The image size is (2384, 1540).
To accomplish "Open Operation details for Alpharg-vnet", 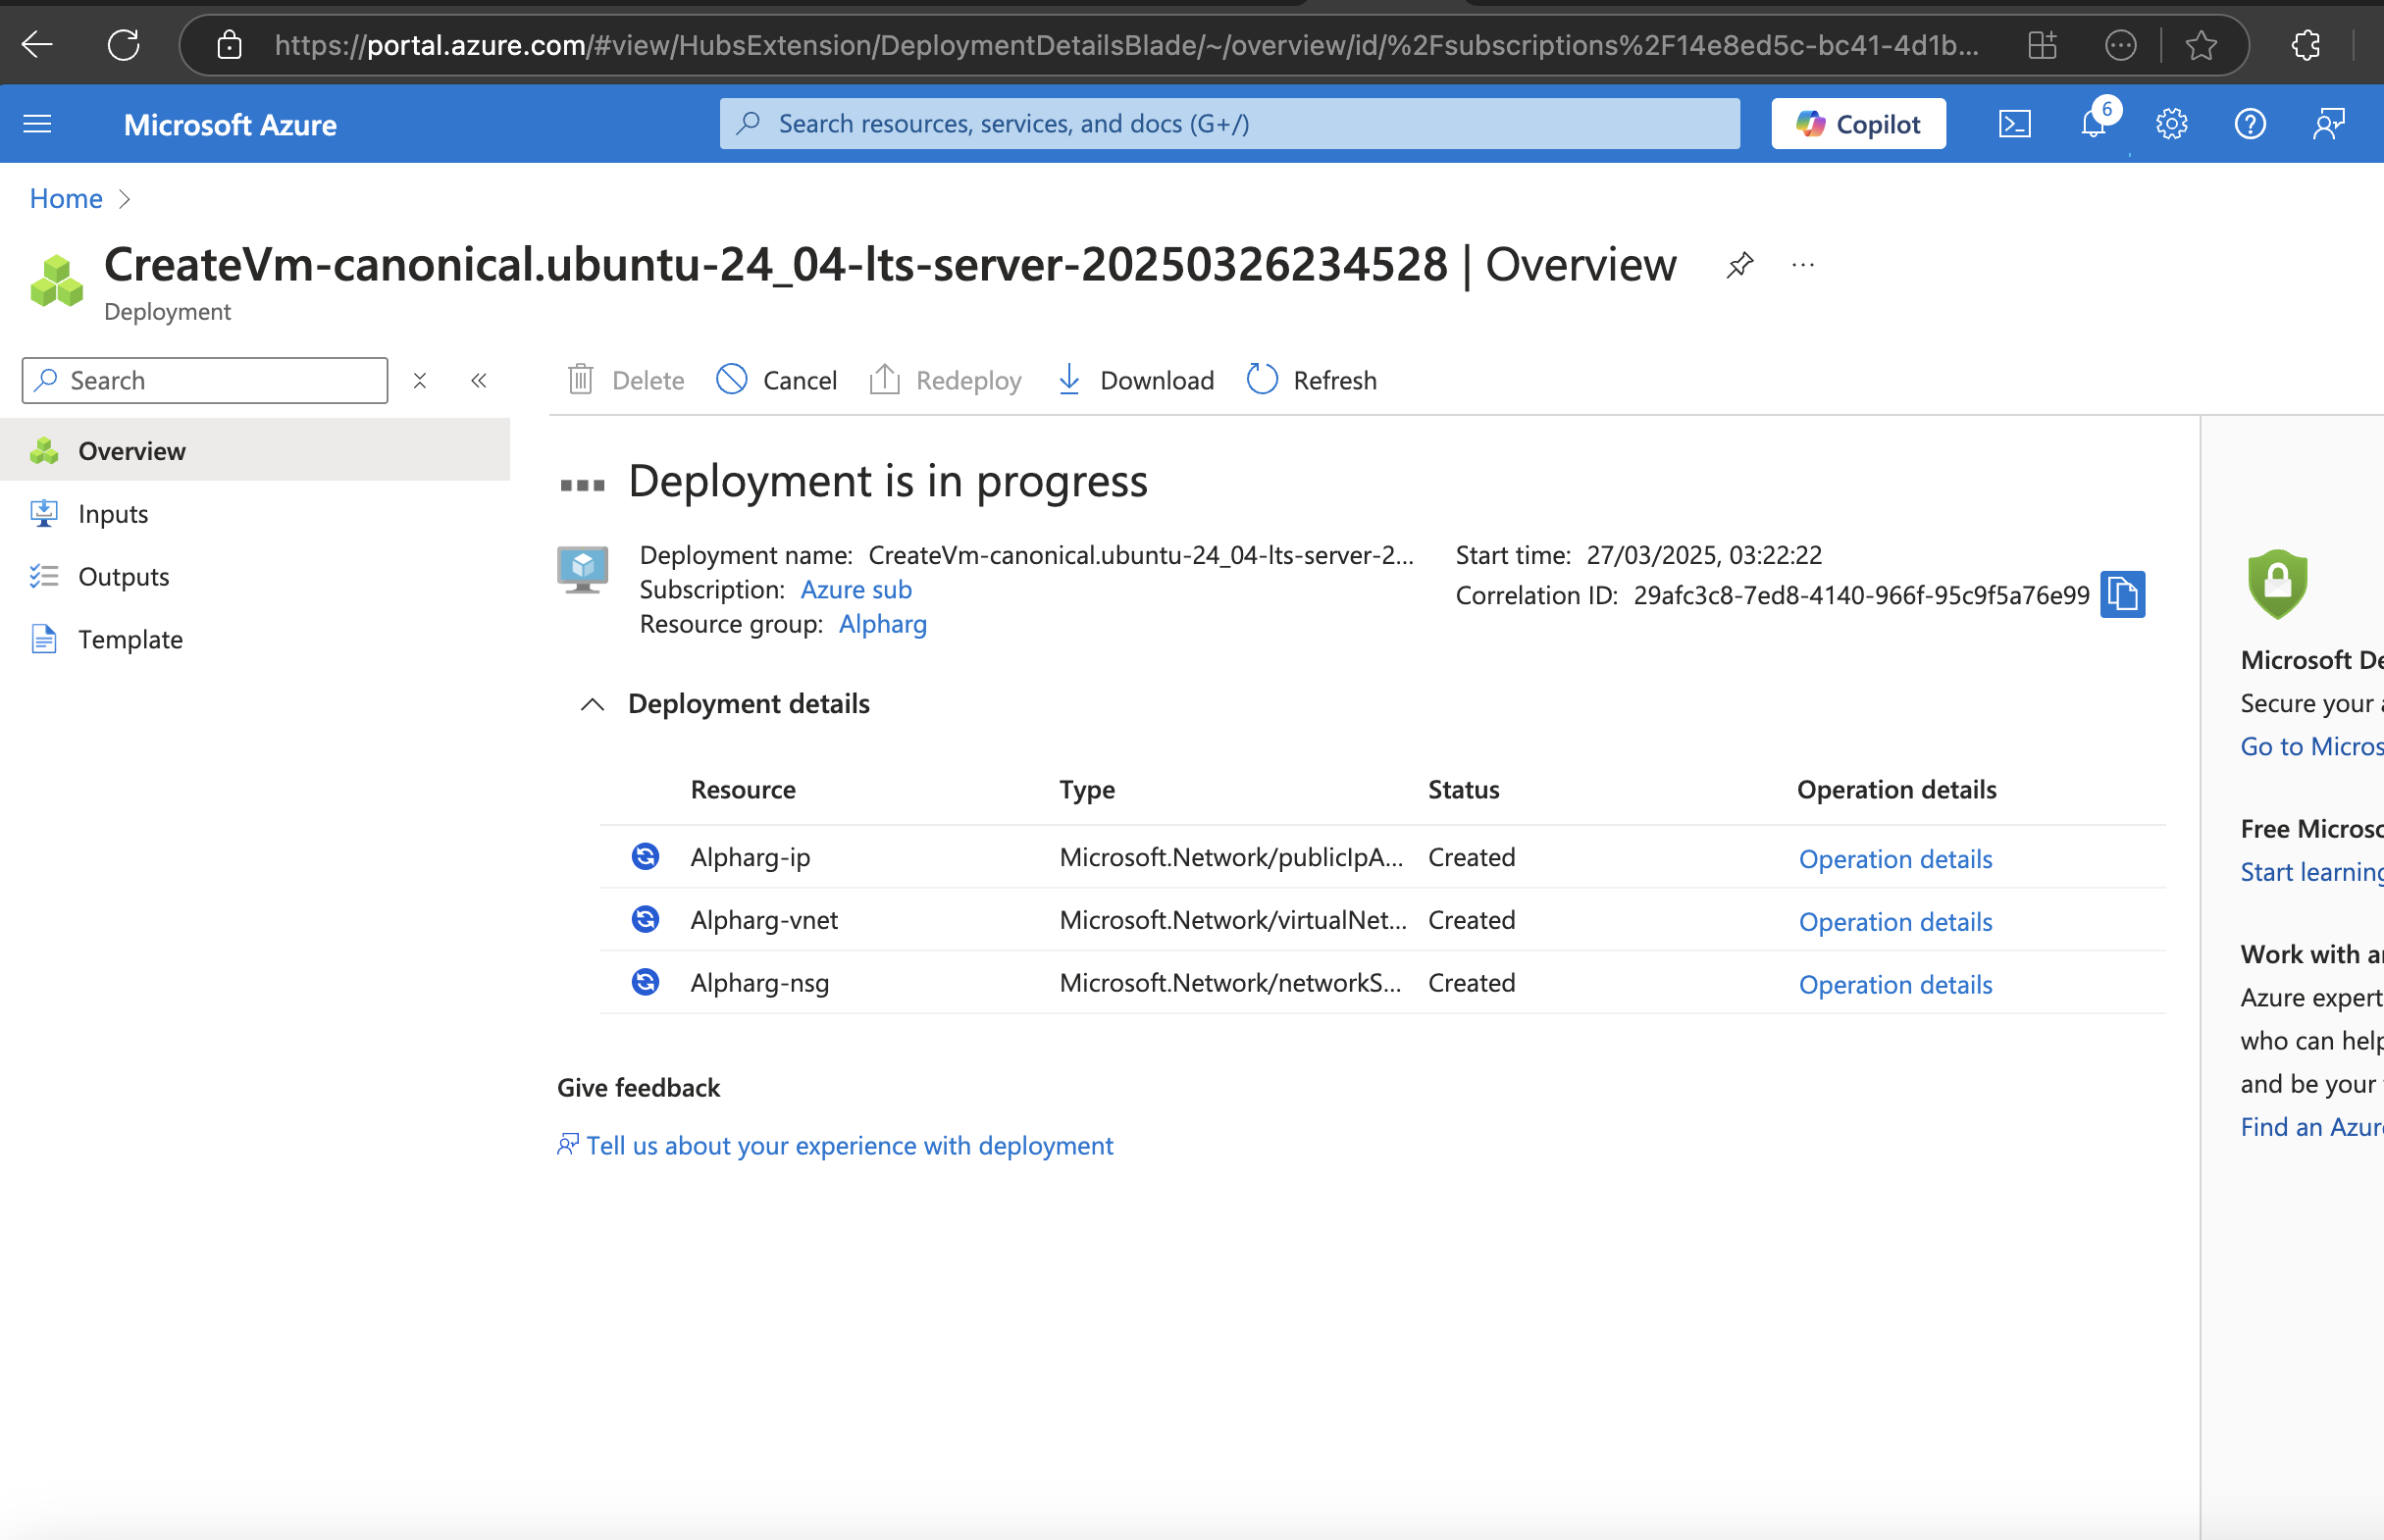I will point(1895,922).
